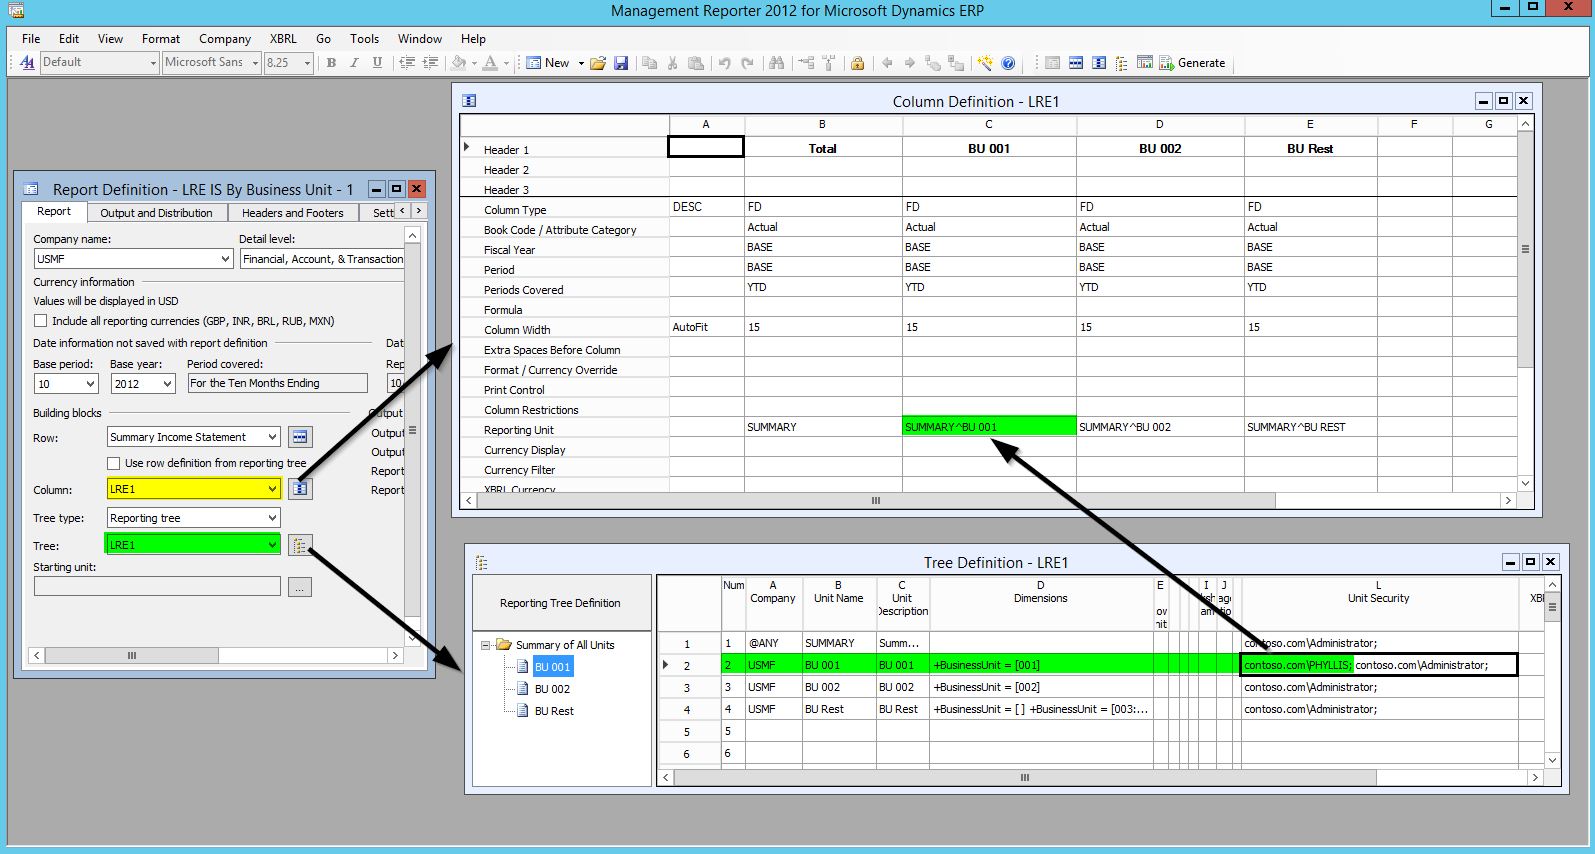Click the Find binoculars icon
1595x854 pixels.
tap(776, 63)
